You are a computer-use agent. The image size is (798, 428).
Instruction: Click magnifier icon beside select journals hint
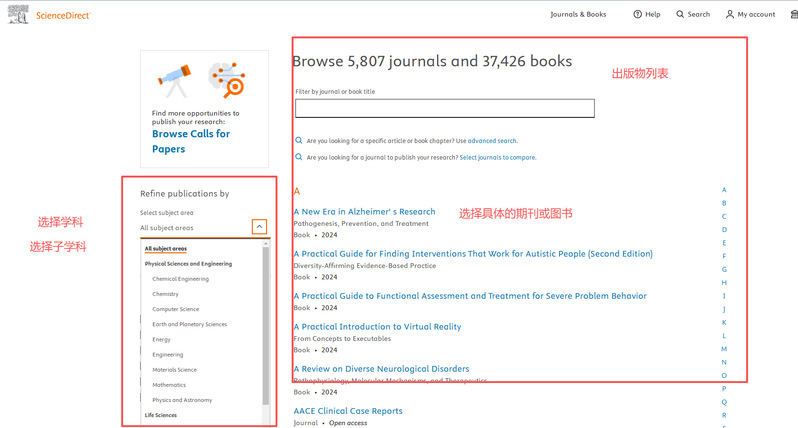(299, 157)
